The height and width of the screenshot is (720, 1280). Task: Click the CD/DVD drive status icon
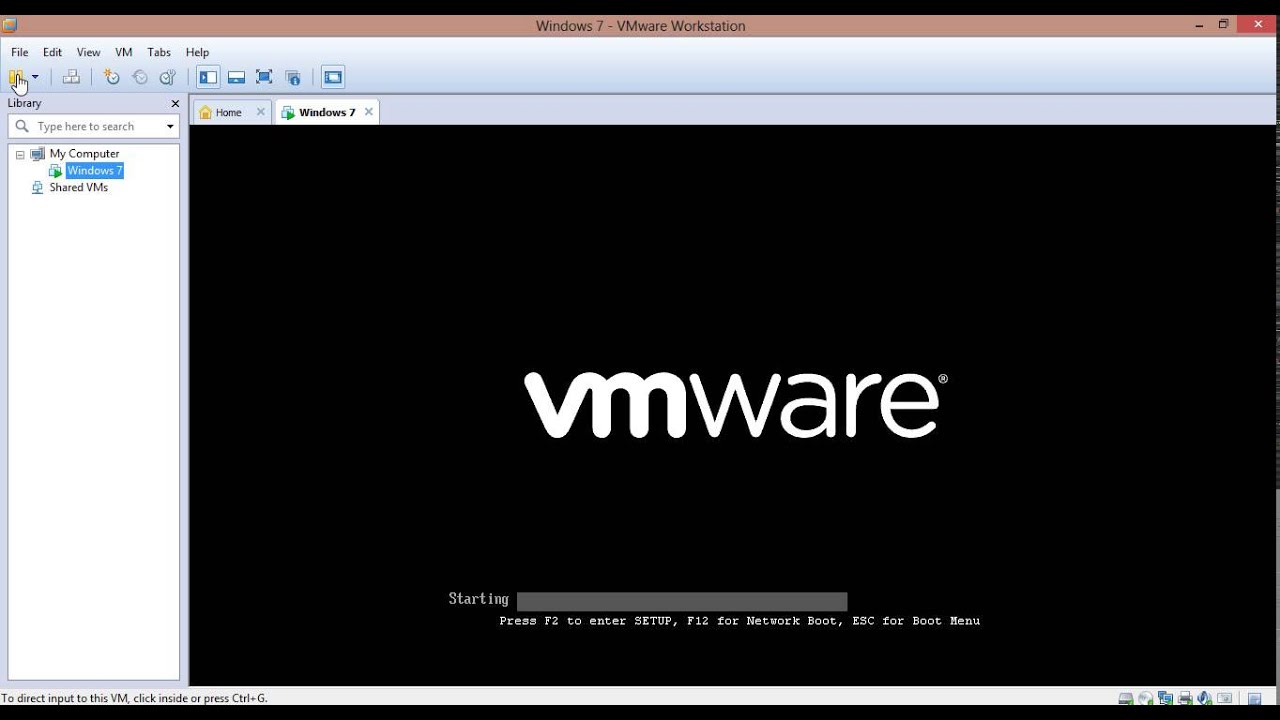pos(1146,699)
